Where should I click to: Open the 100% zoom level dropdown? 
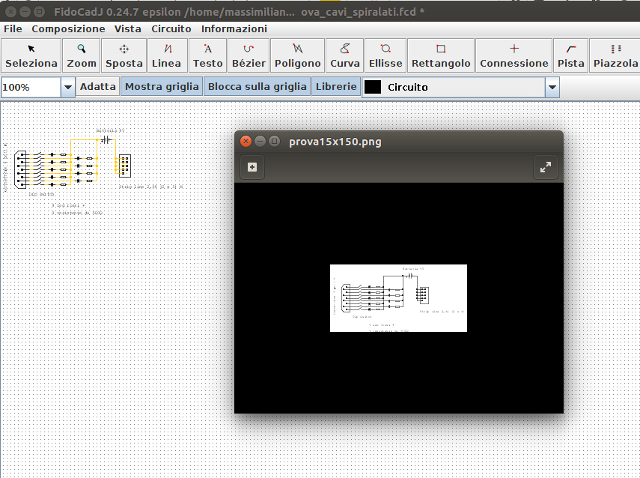click(x=68, y=87)
